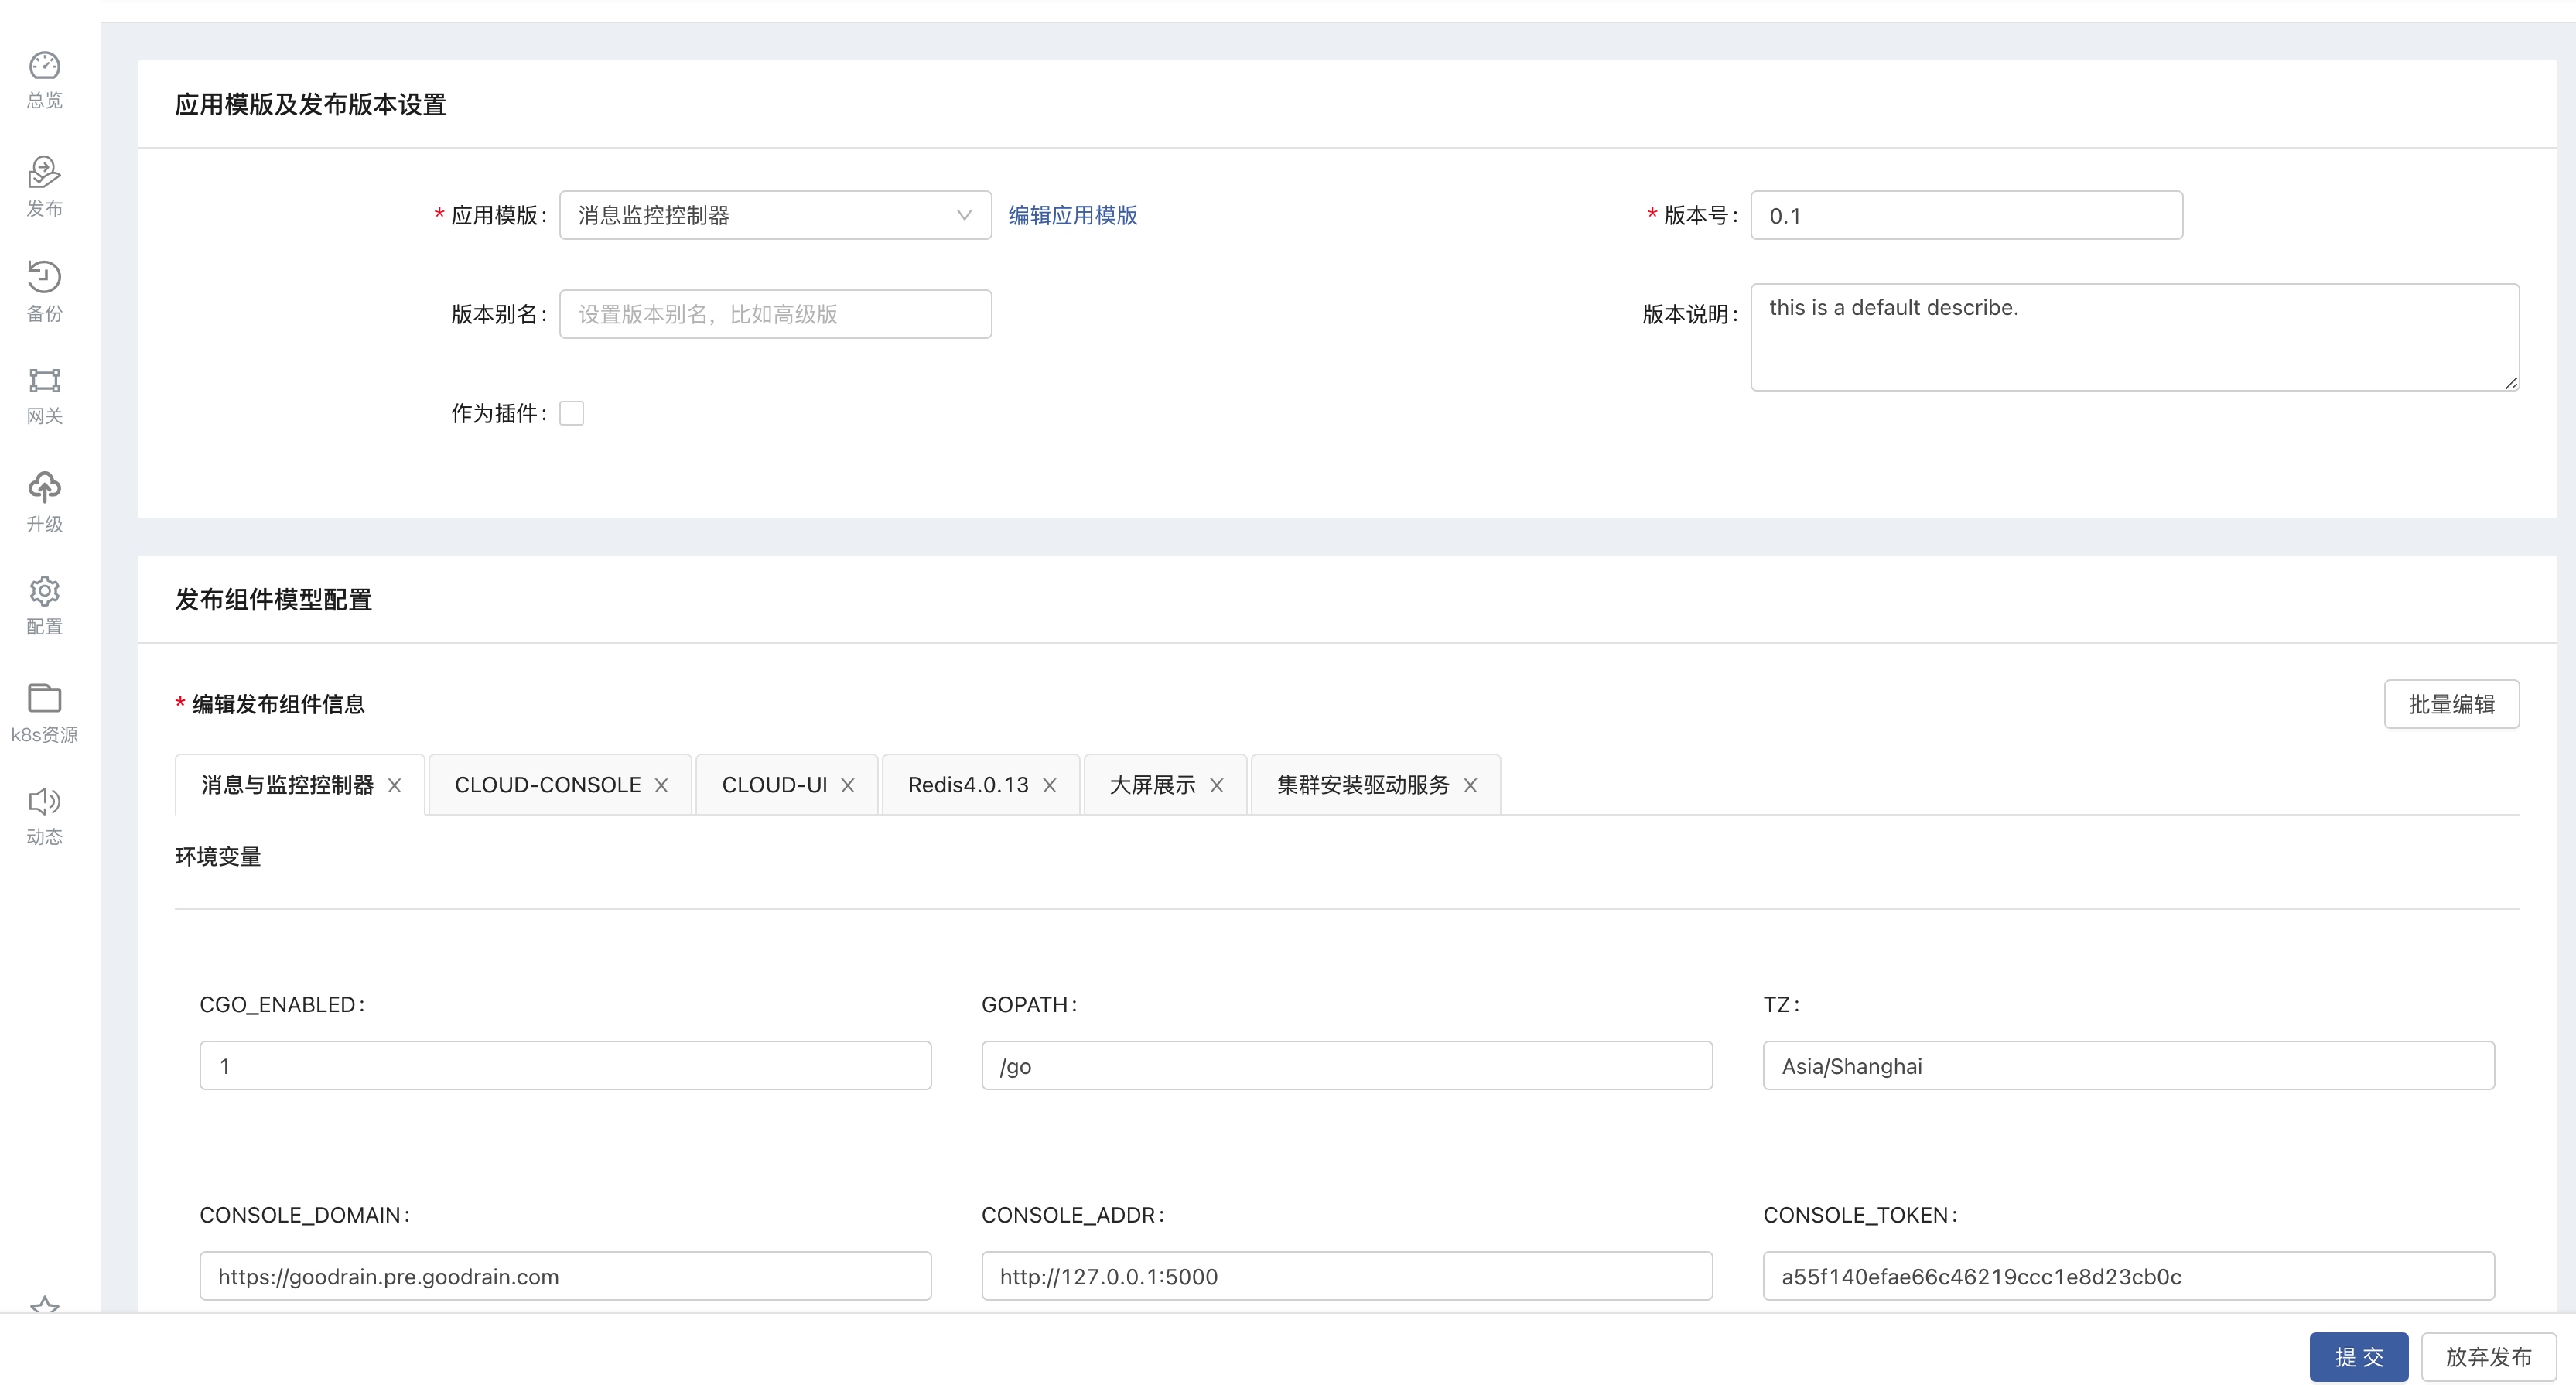Click the 放弃发布 button
This screenshot has height=1385, width=2576.
coord(2489,1357)
